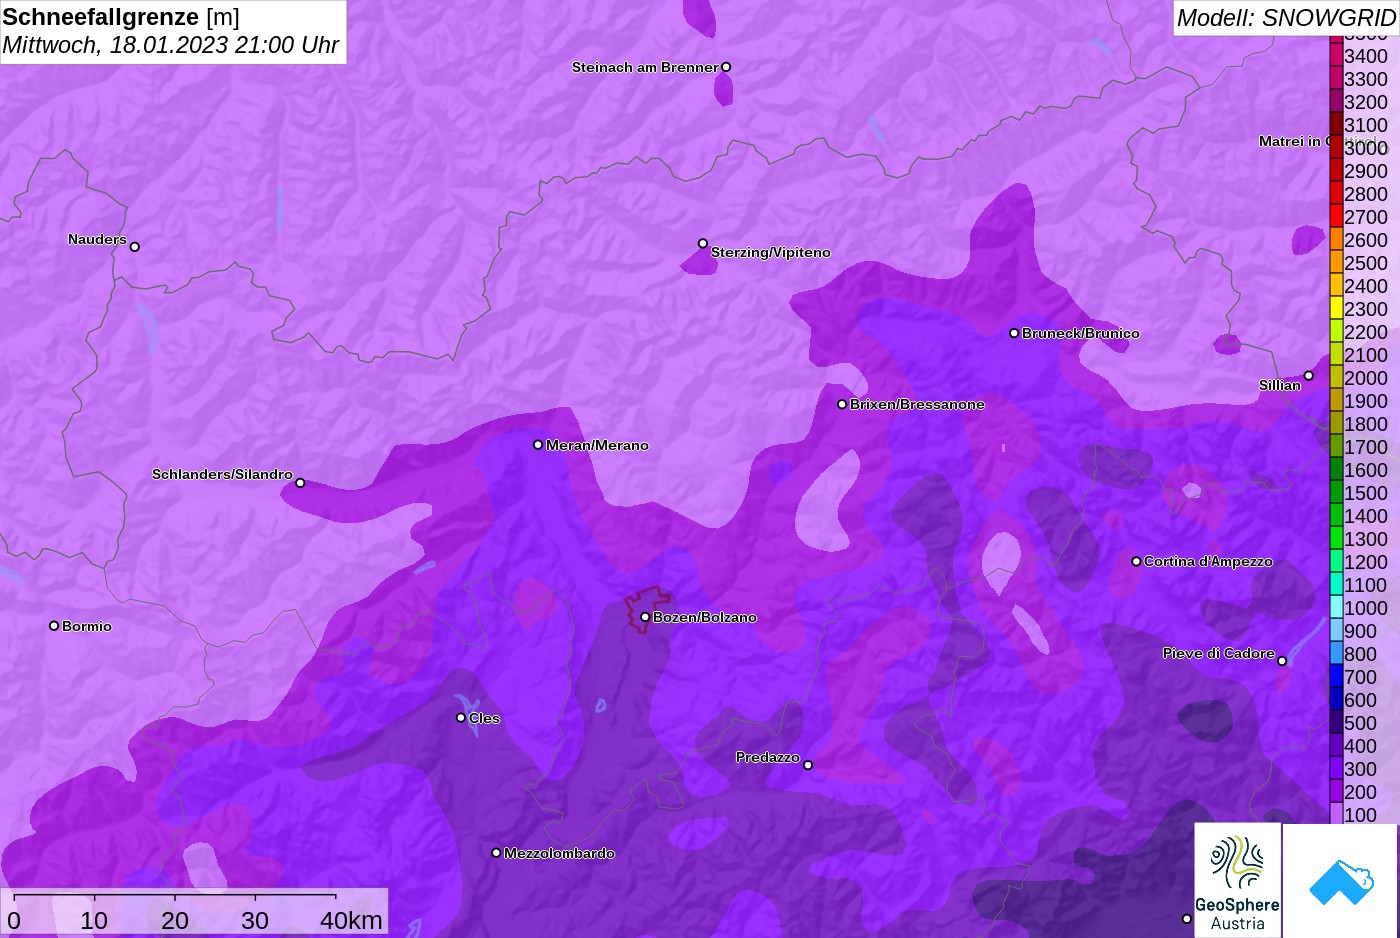Click the 2000 legend value
The height and width of the screenshot is (938, 1400).
[1366, 378]
